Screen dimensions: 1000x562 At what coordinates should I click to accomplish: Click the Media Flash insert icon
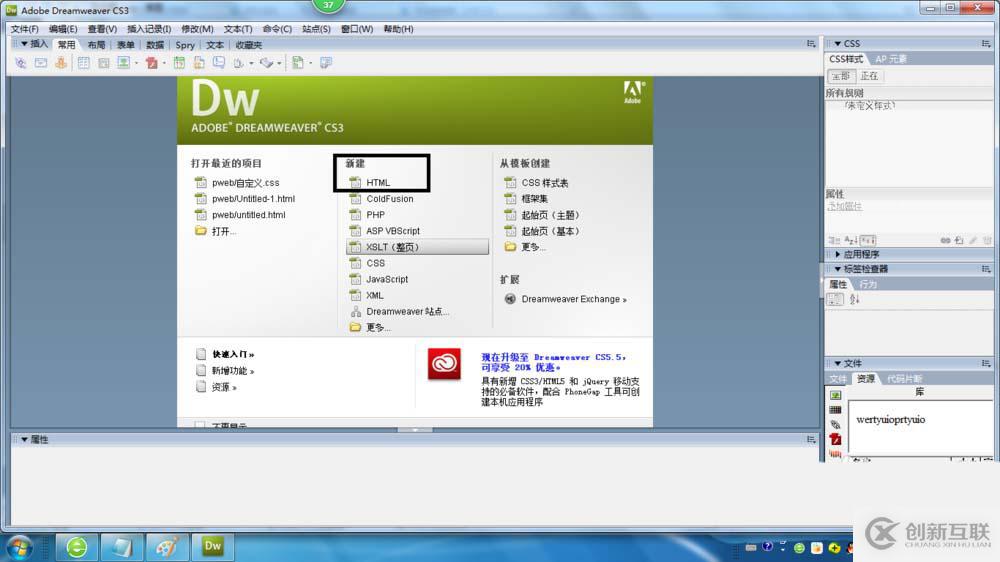(151, 63)
